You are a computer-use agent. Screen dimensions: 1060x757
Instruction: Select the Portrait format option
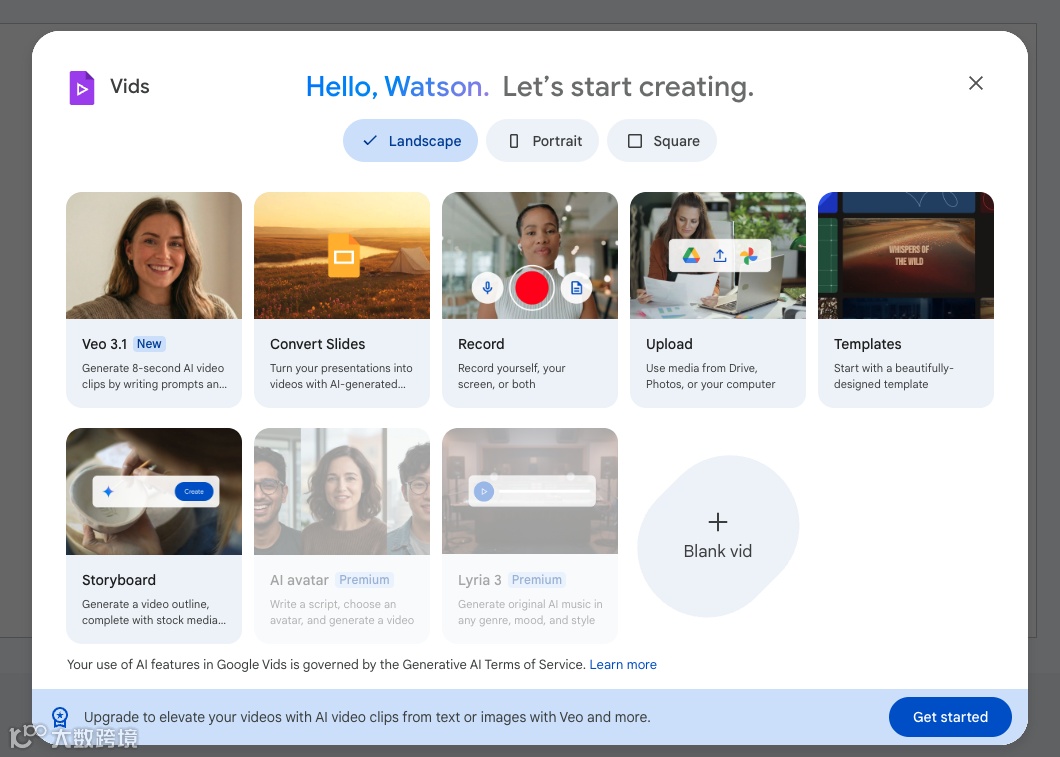coord(542,141)
